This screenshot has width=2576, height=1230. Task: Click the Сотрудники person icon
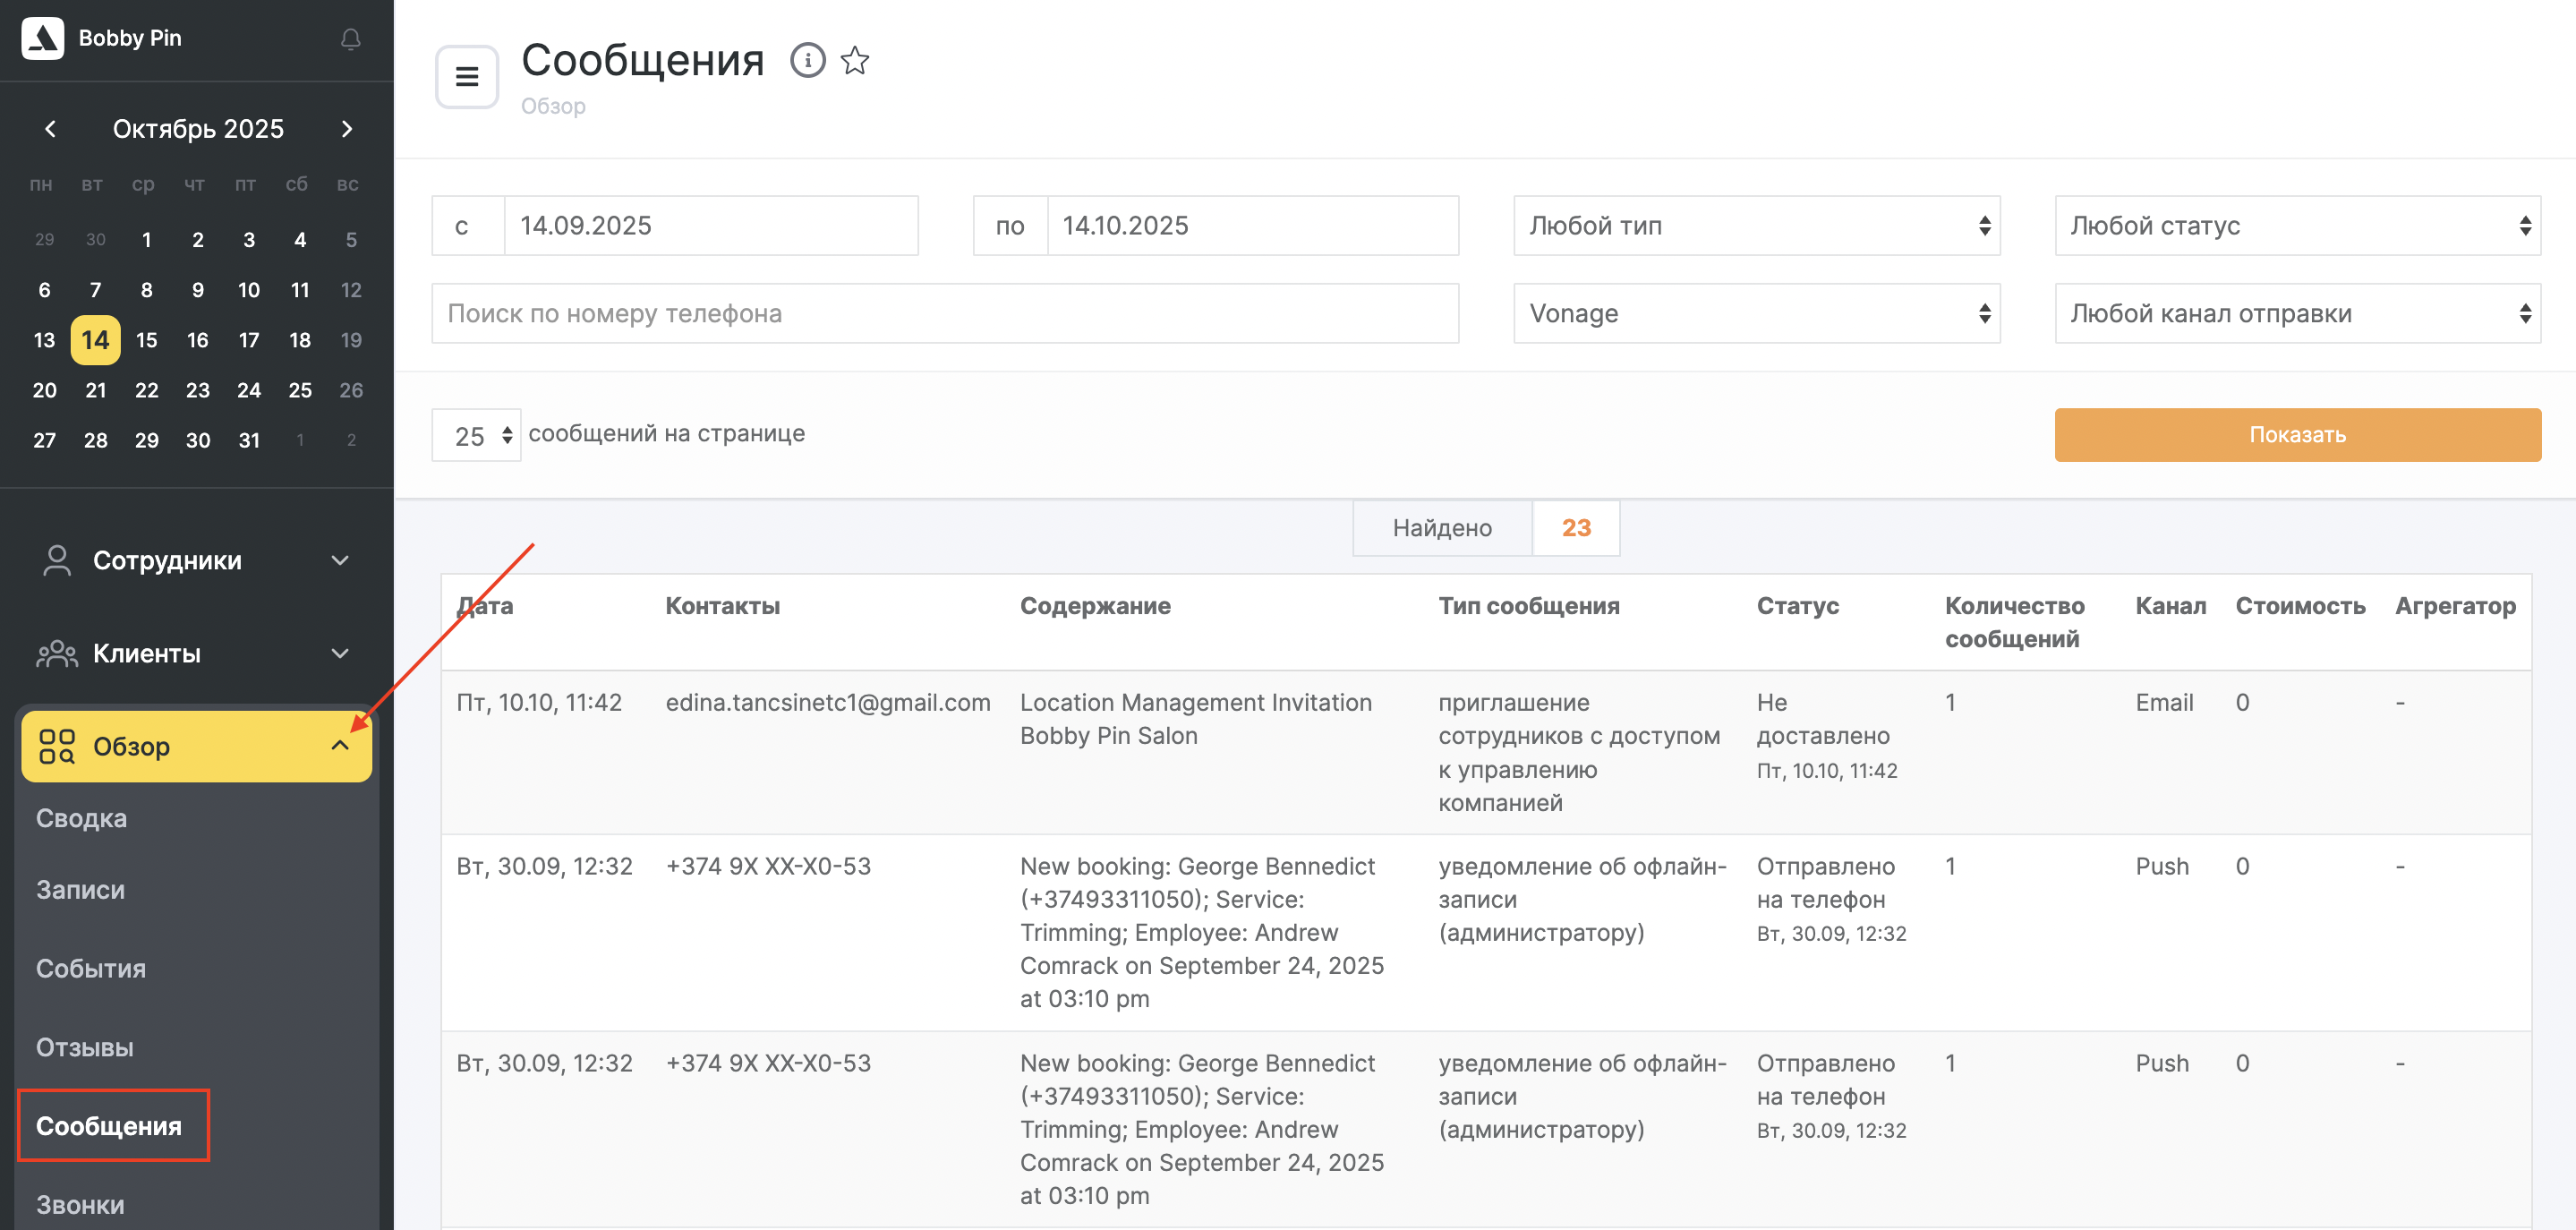[57, 560]
